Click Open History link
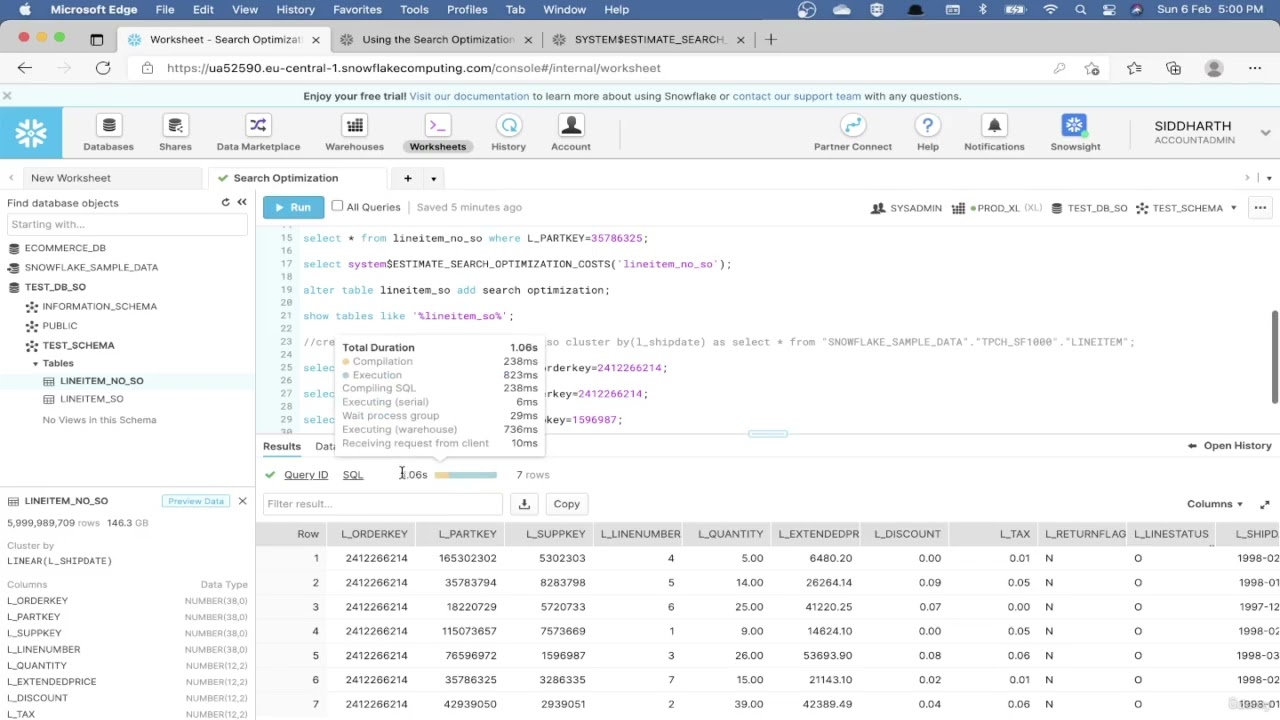1280x720 pixels. point(1229,446)
